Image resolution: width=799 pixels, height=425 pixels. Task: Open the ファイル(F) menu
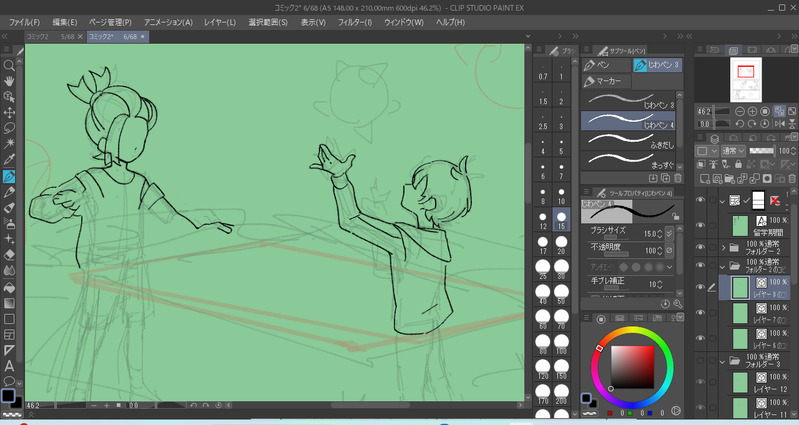coord(24,22)
